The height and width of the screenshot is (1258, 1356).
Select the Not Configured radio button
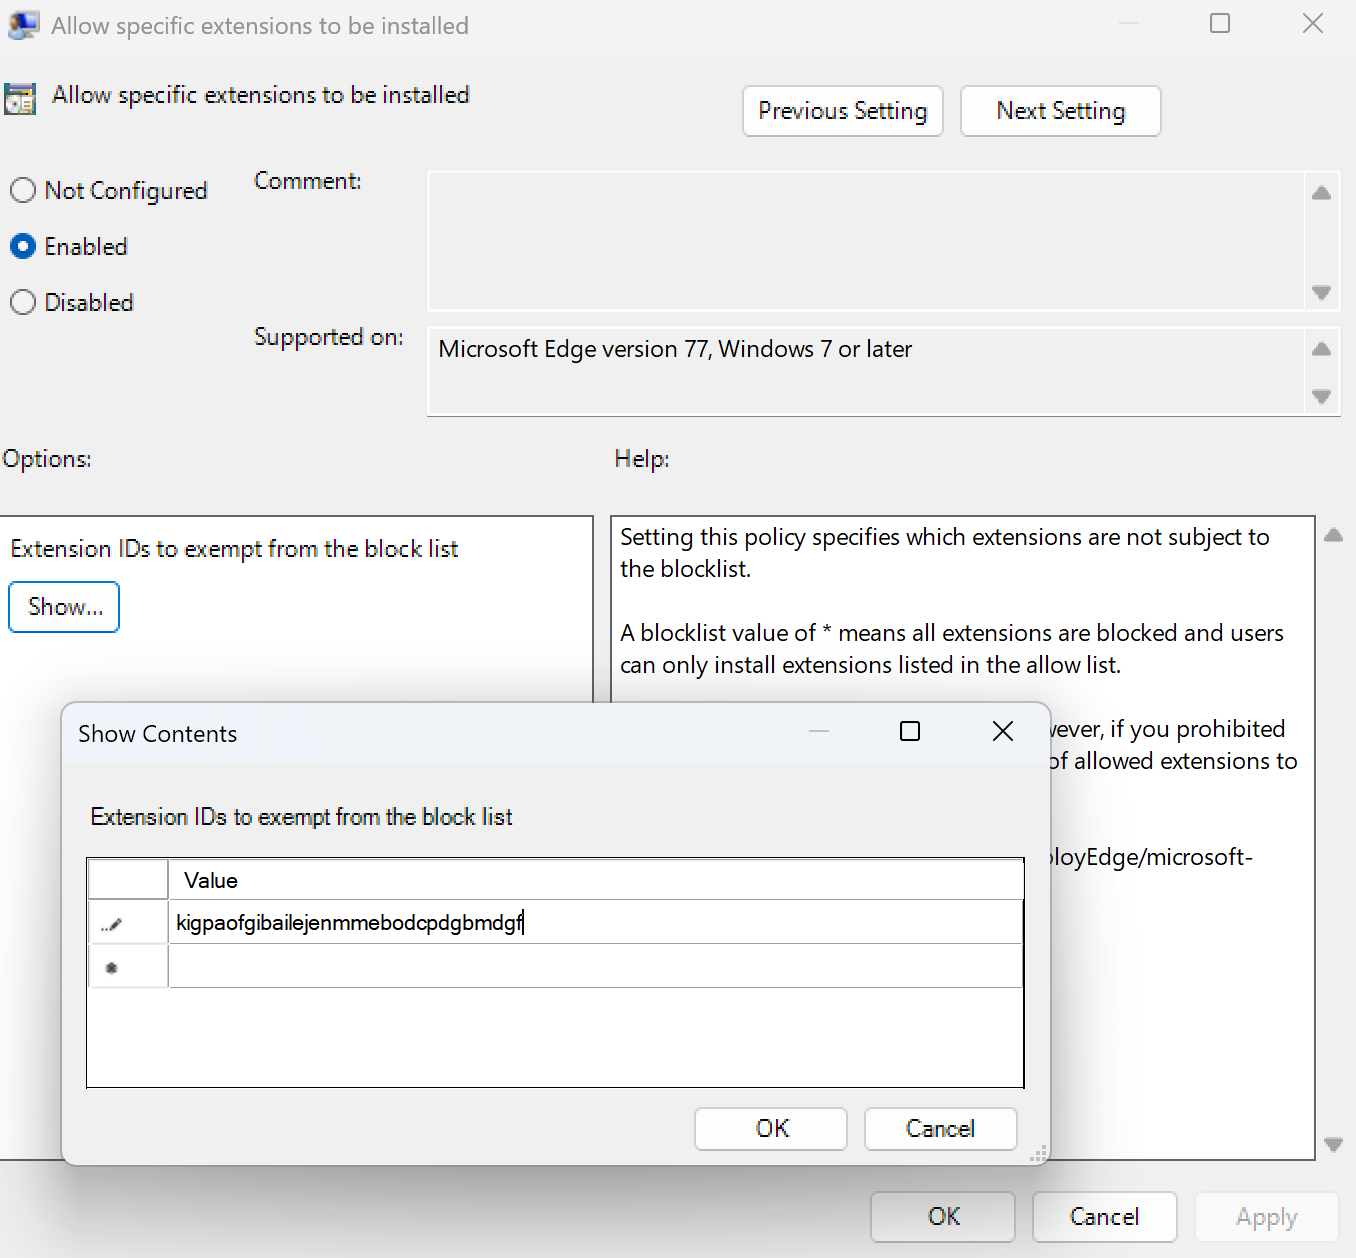(x=23, y=191)
